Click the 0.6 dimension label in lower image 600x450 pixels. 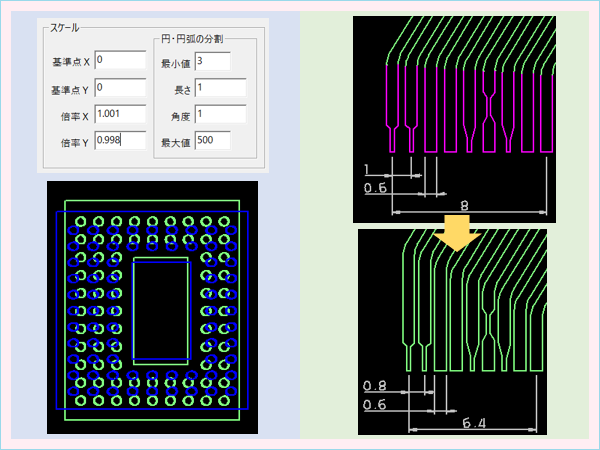point(377,404)
